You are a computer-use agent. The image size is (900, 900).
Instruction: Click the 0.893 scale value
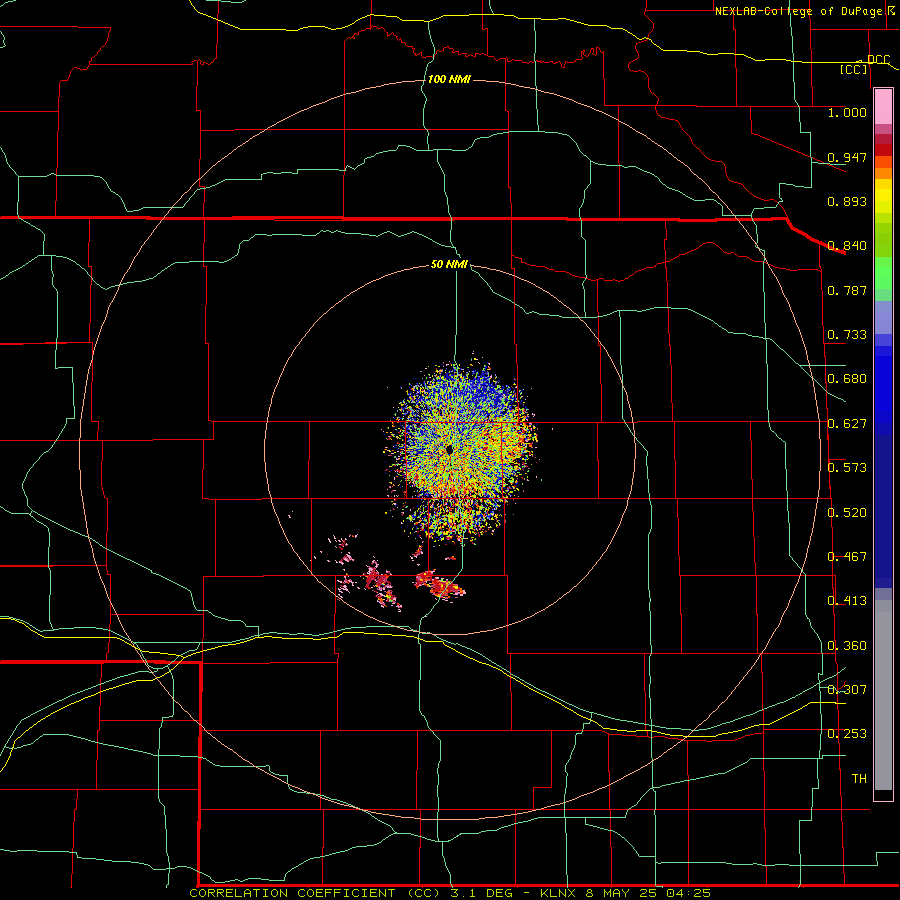(x=847, y=201)
